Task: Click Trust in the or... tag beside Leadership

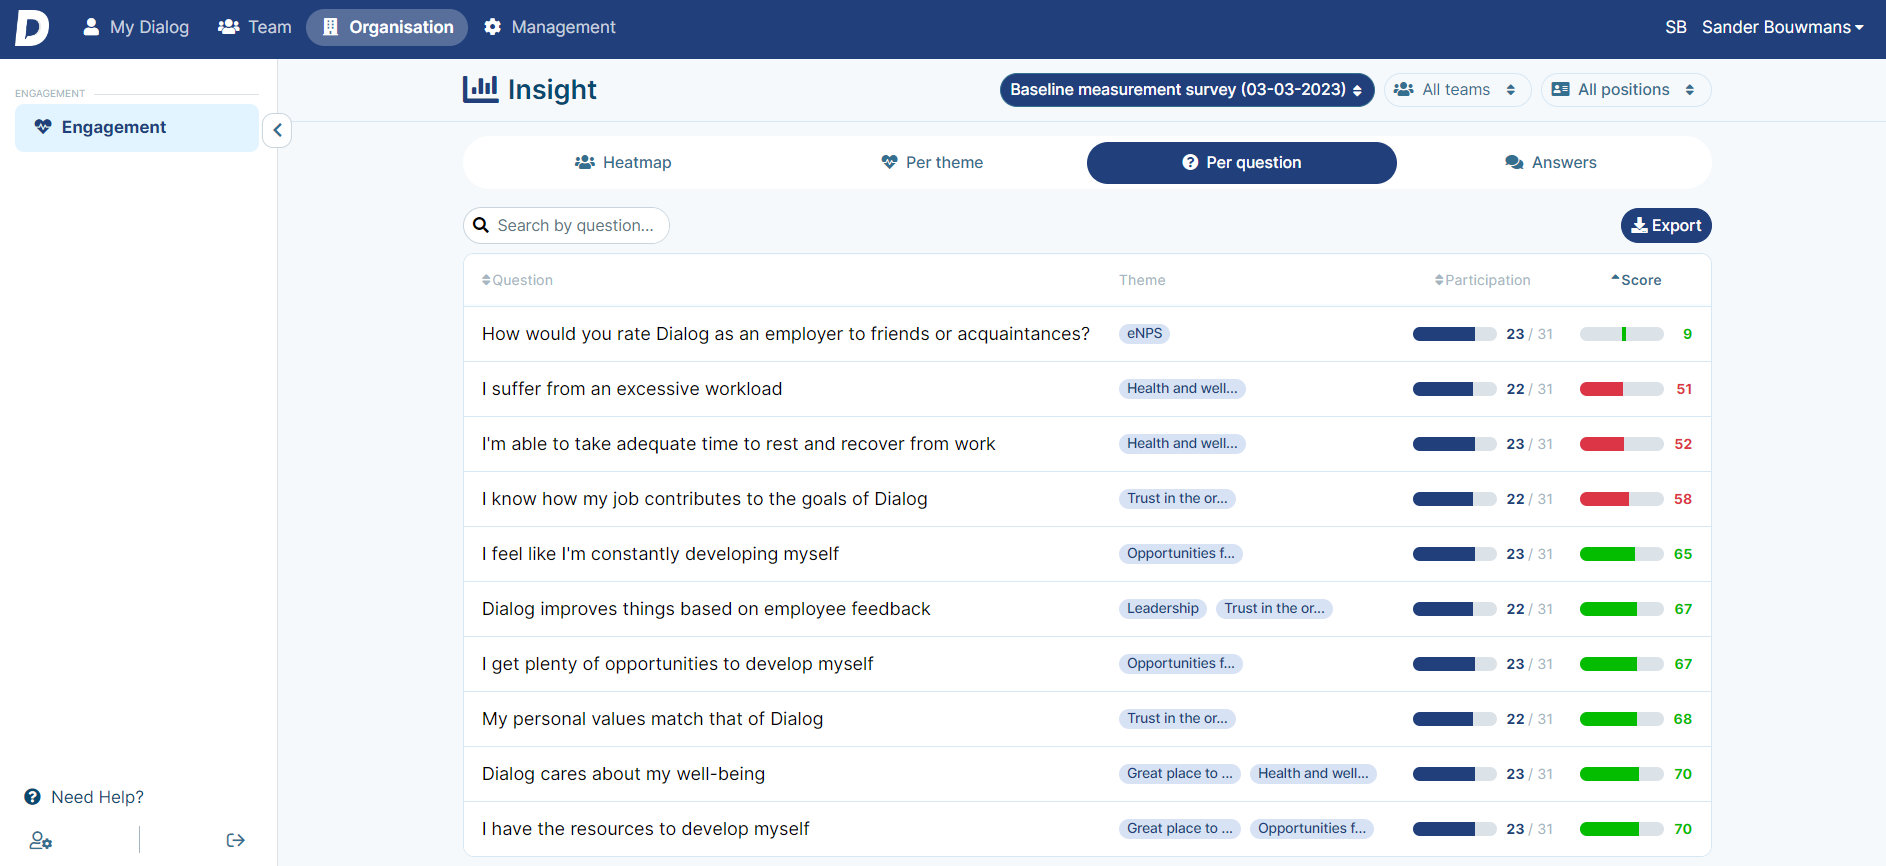Action: (1274, 609)
